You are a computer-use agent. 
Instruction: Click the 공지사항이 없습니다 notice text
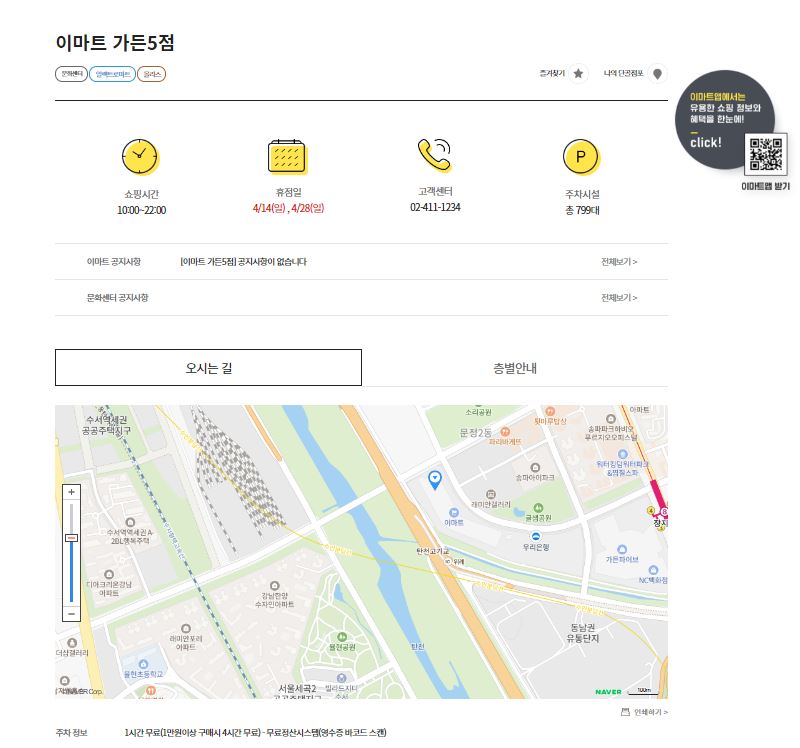tap(243, 262)
